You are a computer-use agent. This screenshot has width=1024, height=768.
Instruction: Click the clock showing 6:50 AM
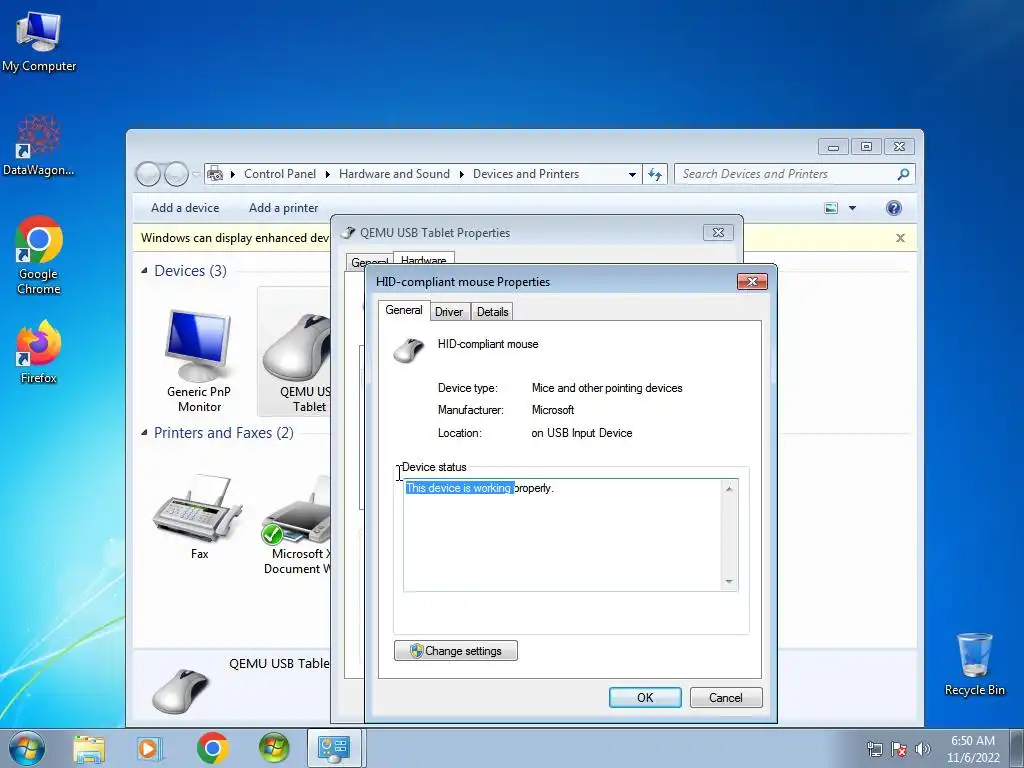[x=973, y=748]
